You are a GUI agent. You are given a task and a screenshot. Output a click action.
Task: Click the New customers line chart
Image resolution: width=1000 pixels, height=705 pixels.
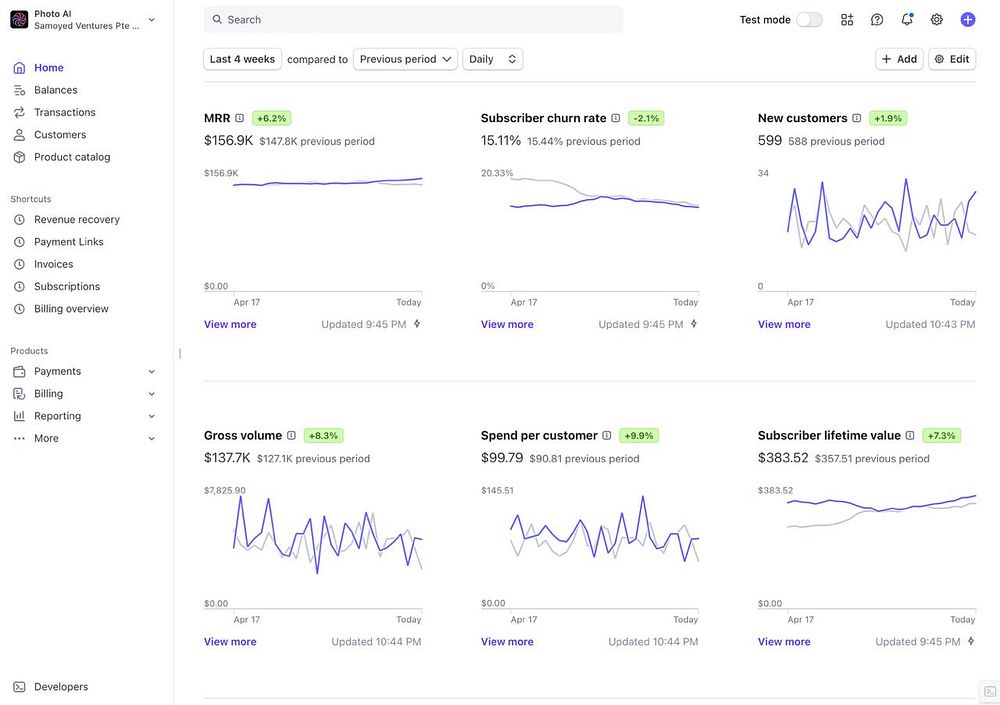pos(867,232)
